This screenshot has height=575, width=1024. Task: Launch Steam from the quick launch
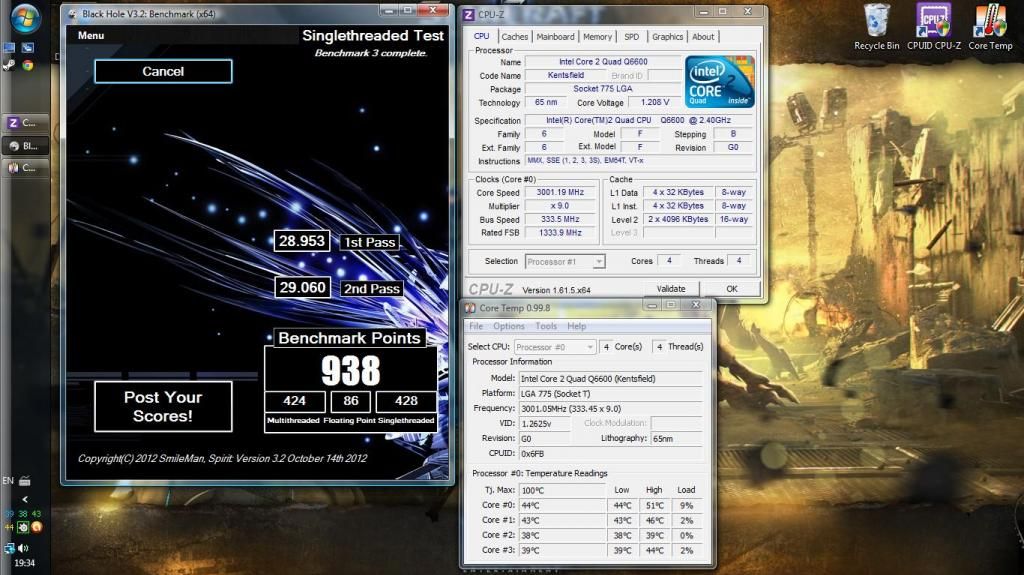9,65
